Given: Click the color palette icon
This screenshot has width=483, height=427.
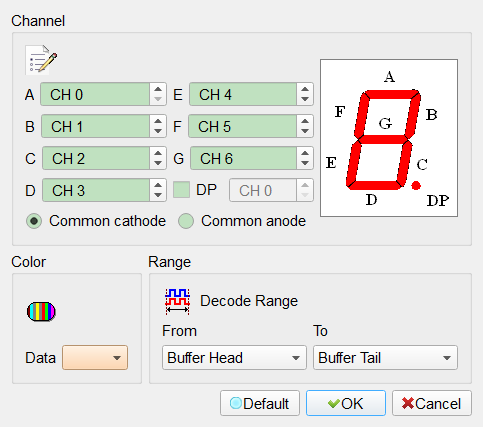Looking at the screenshot, I should click(x=41, y=312).
